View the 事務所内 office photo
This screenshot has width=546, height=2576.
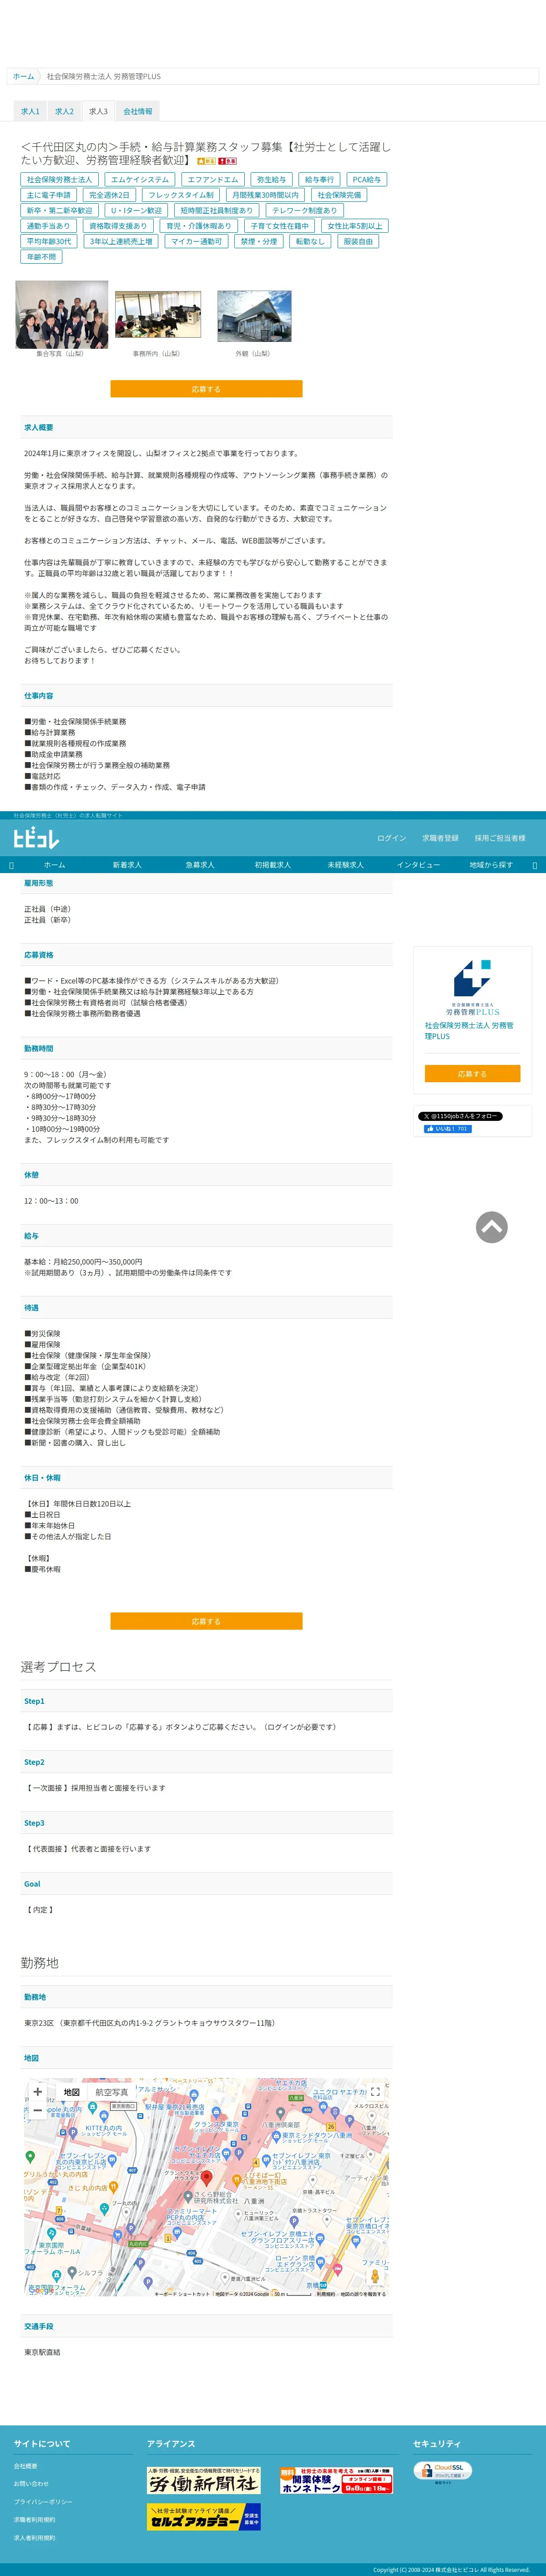(x=157, y=316)
